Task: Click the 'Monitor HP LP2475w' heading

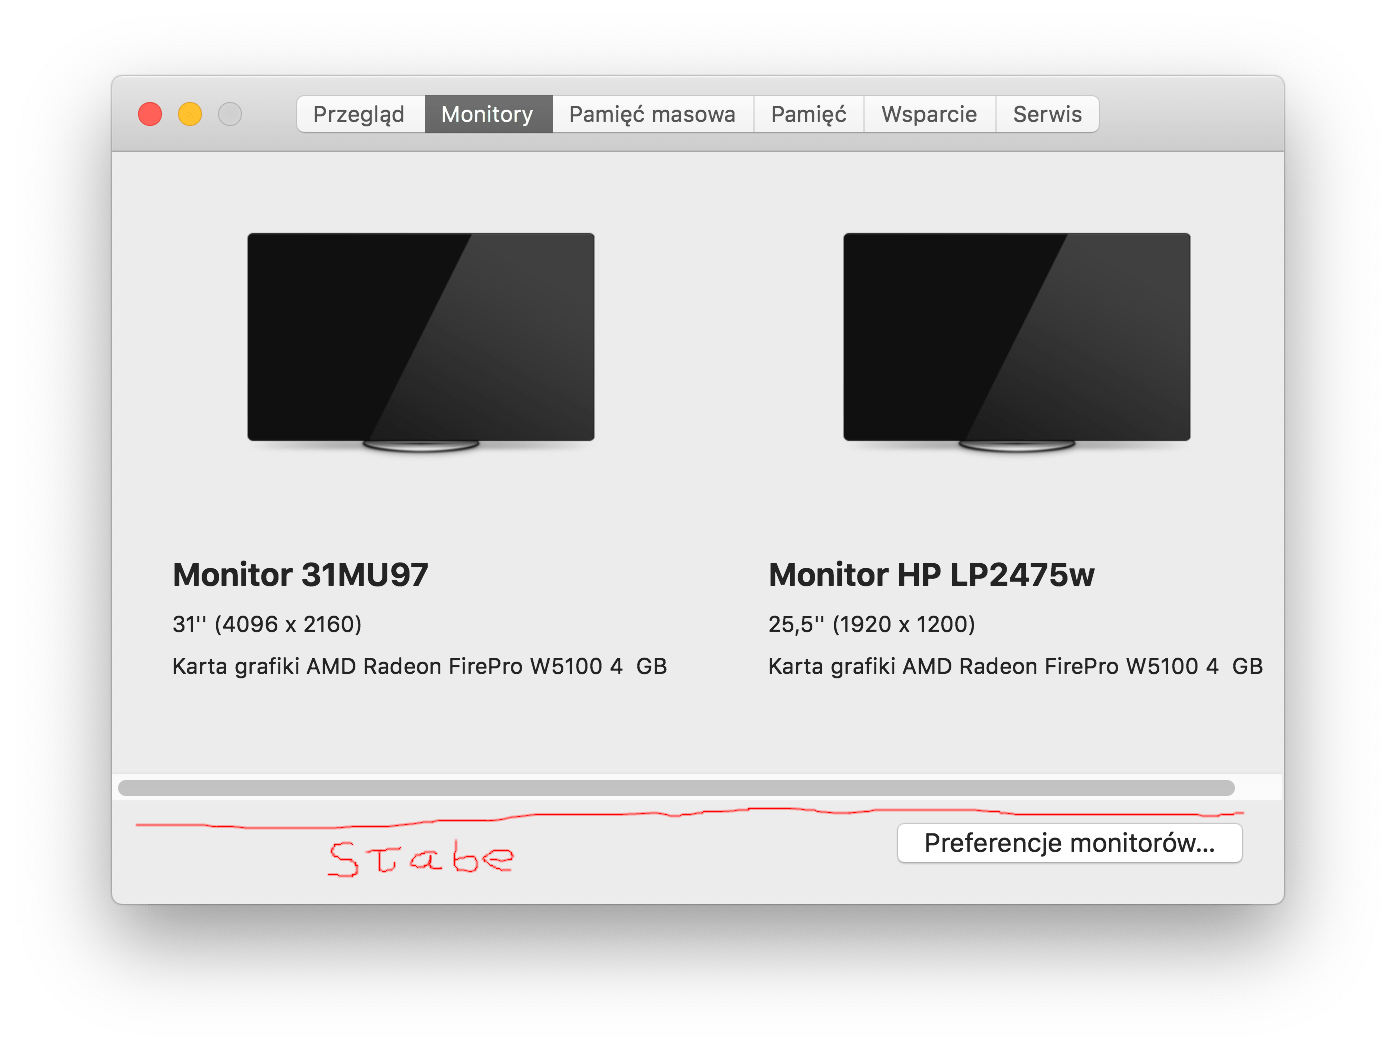Action: click(x=932, y=575)
